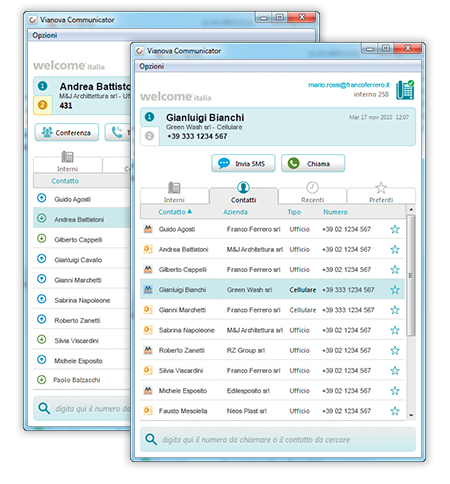Viewport: 450px width, 484px height.
Task: Click Outlook icon beside Fausto Mesolella row
Action: 148,411
